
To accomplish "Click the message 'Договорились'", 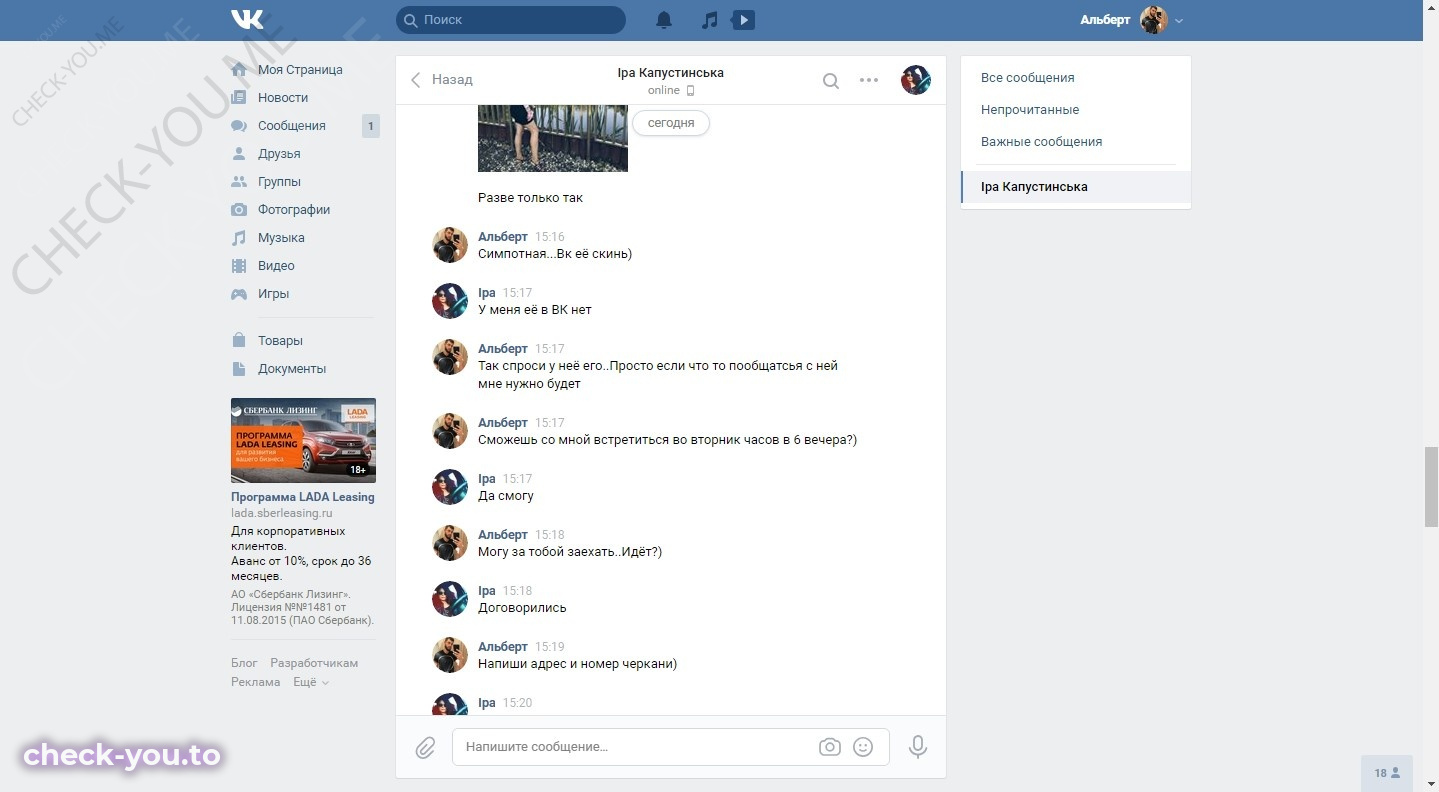I will (x=522, y=608).
